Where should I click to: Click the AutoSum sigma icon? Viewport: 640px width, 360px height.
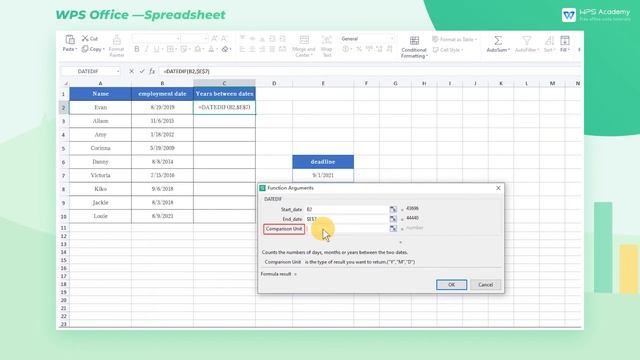point(498,40)
